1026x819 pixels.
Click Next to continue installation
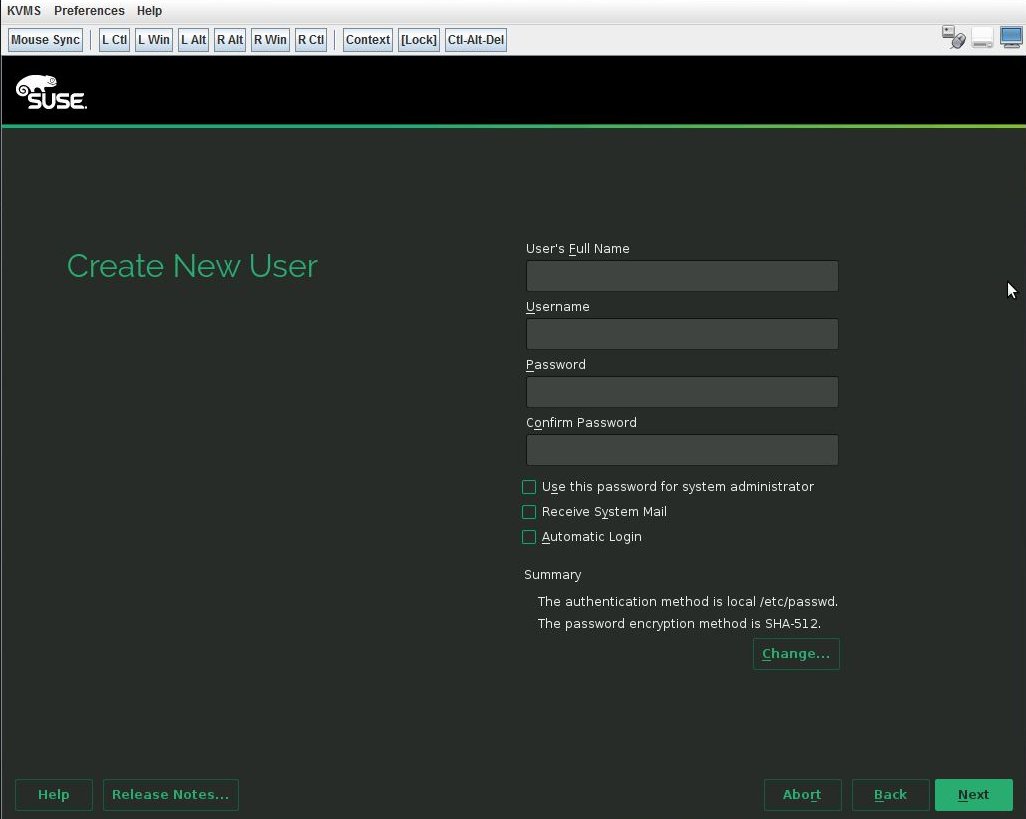point(973,794)
